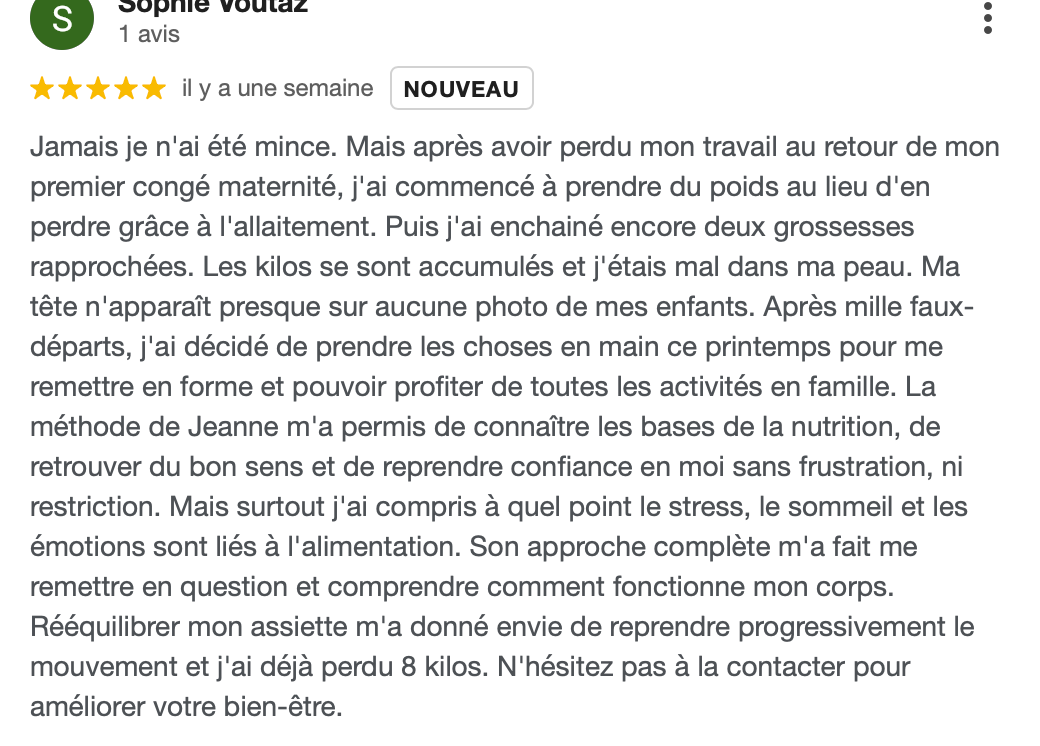1040x746 pixels.
Task: Click the NOUVEAU badge
Action: pos(461,89)
